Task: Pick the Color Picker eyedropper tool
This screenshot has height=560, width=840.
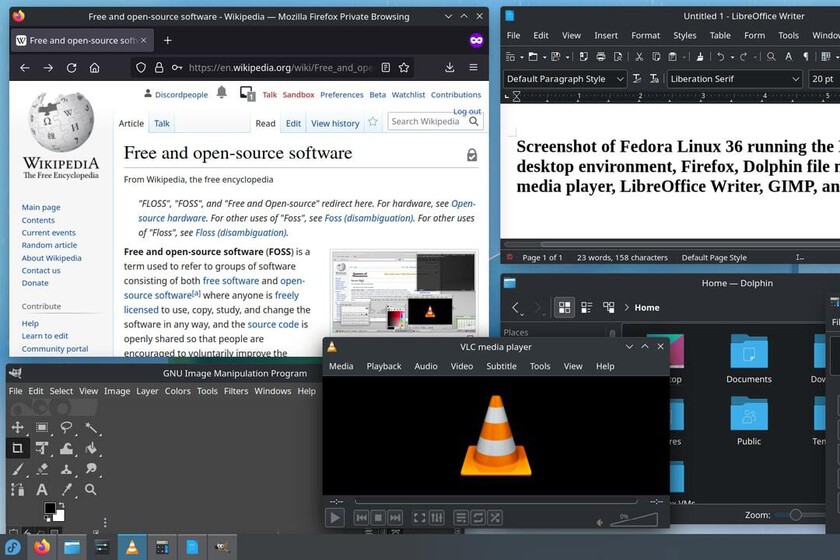Action: 66,489
